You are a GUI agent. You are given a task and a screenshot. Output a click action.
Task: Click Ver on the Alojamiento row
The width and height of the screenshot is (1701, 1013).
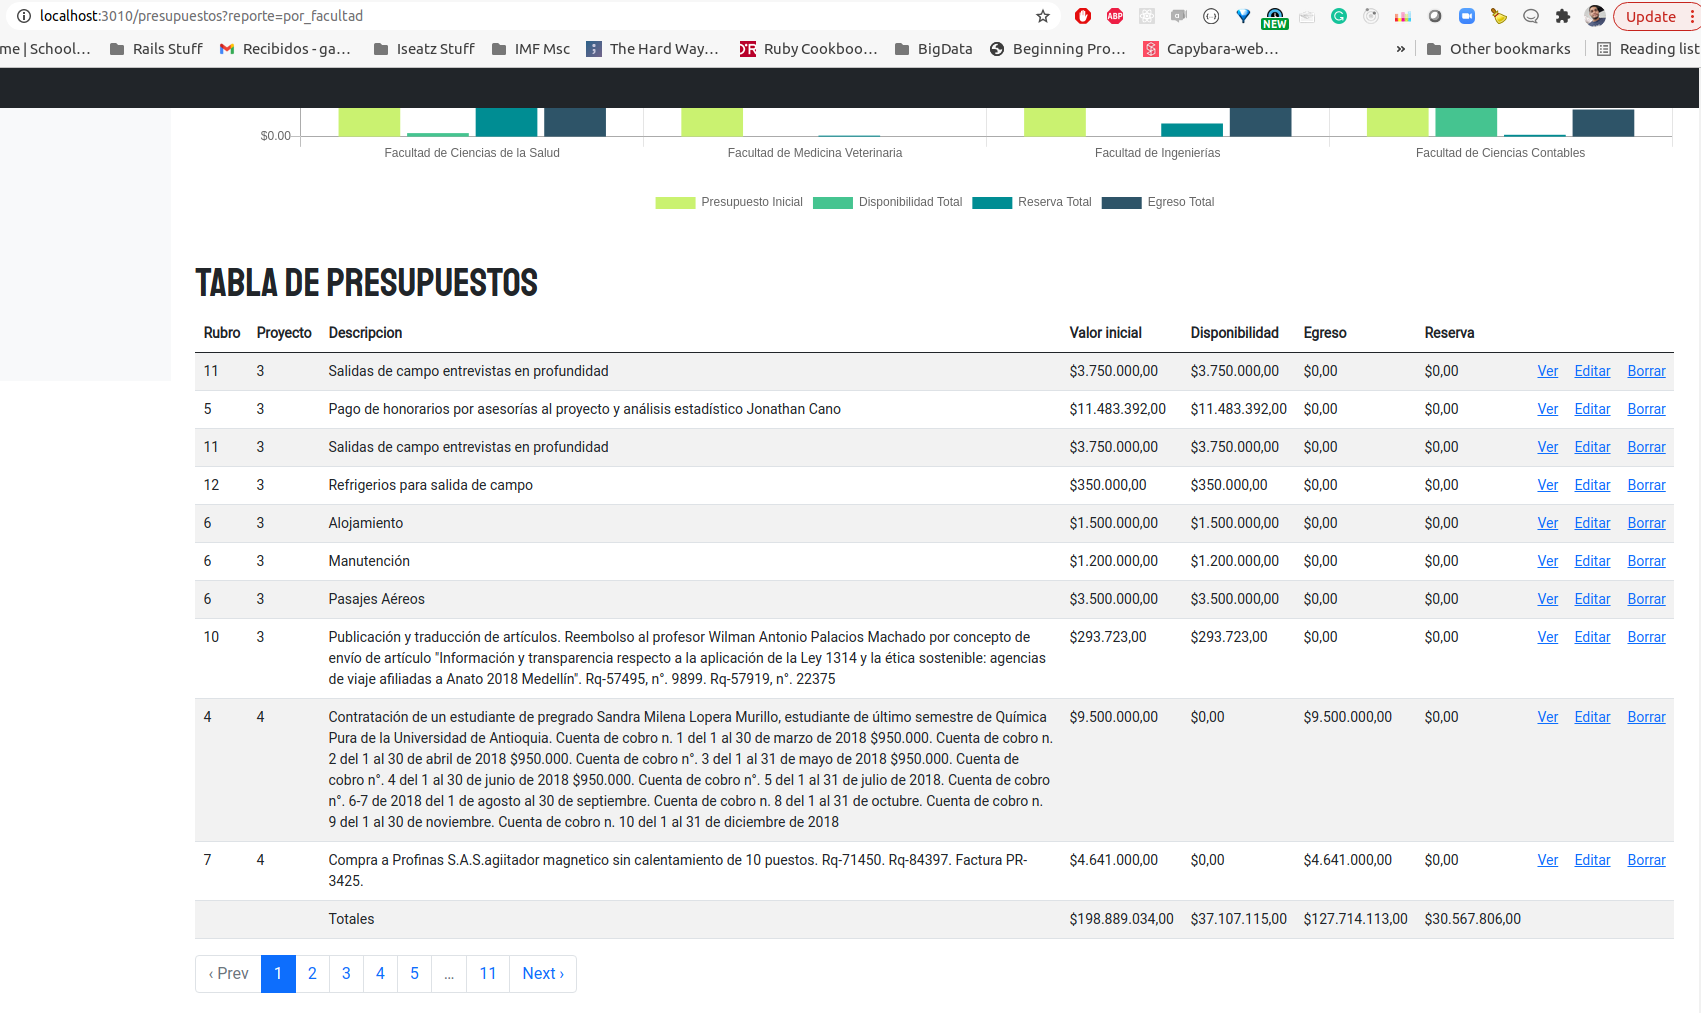(x=1547, y=522)
